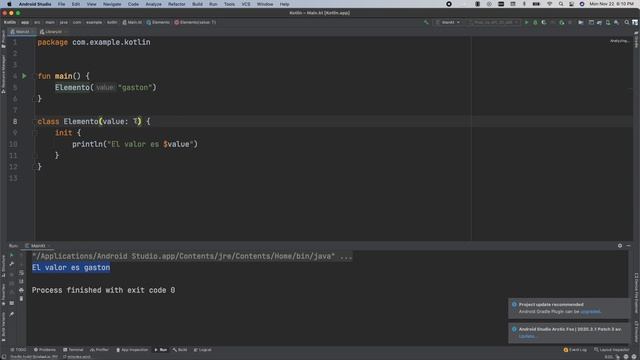Click the green Run app button in the toolbar
Image resolution: width=640 pixels, height=360 pixels.
pyautogui.click(x=527, y=22)
